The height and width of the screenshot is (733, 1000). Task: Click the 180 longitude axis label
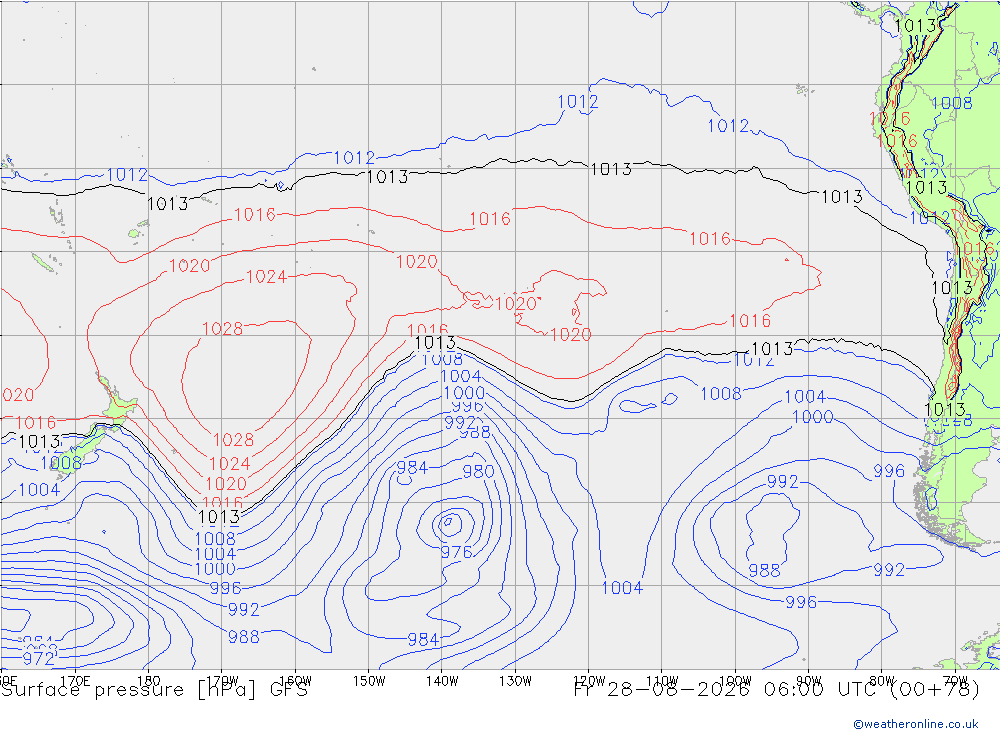(149, 681)
